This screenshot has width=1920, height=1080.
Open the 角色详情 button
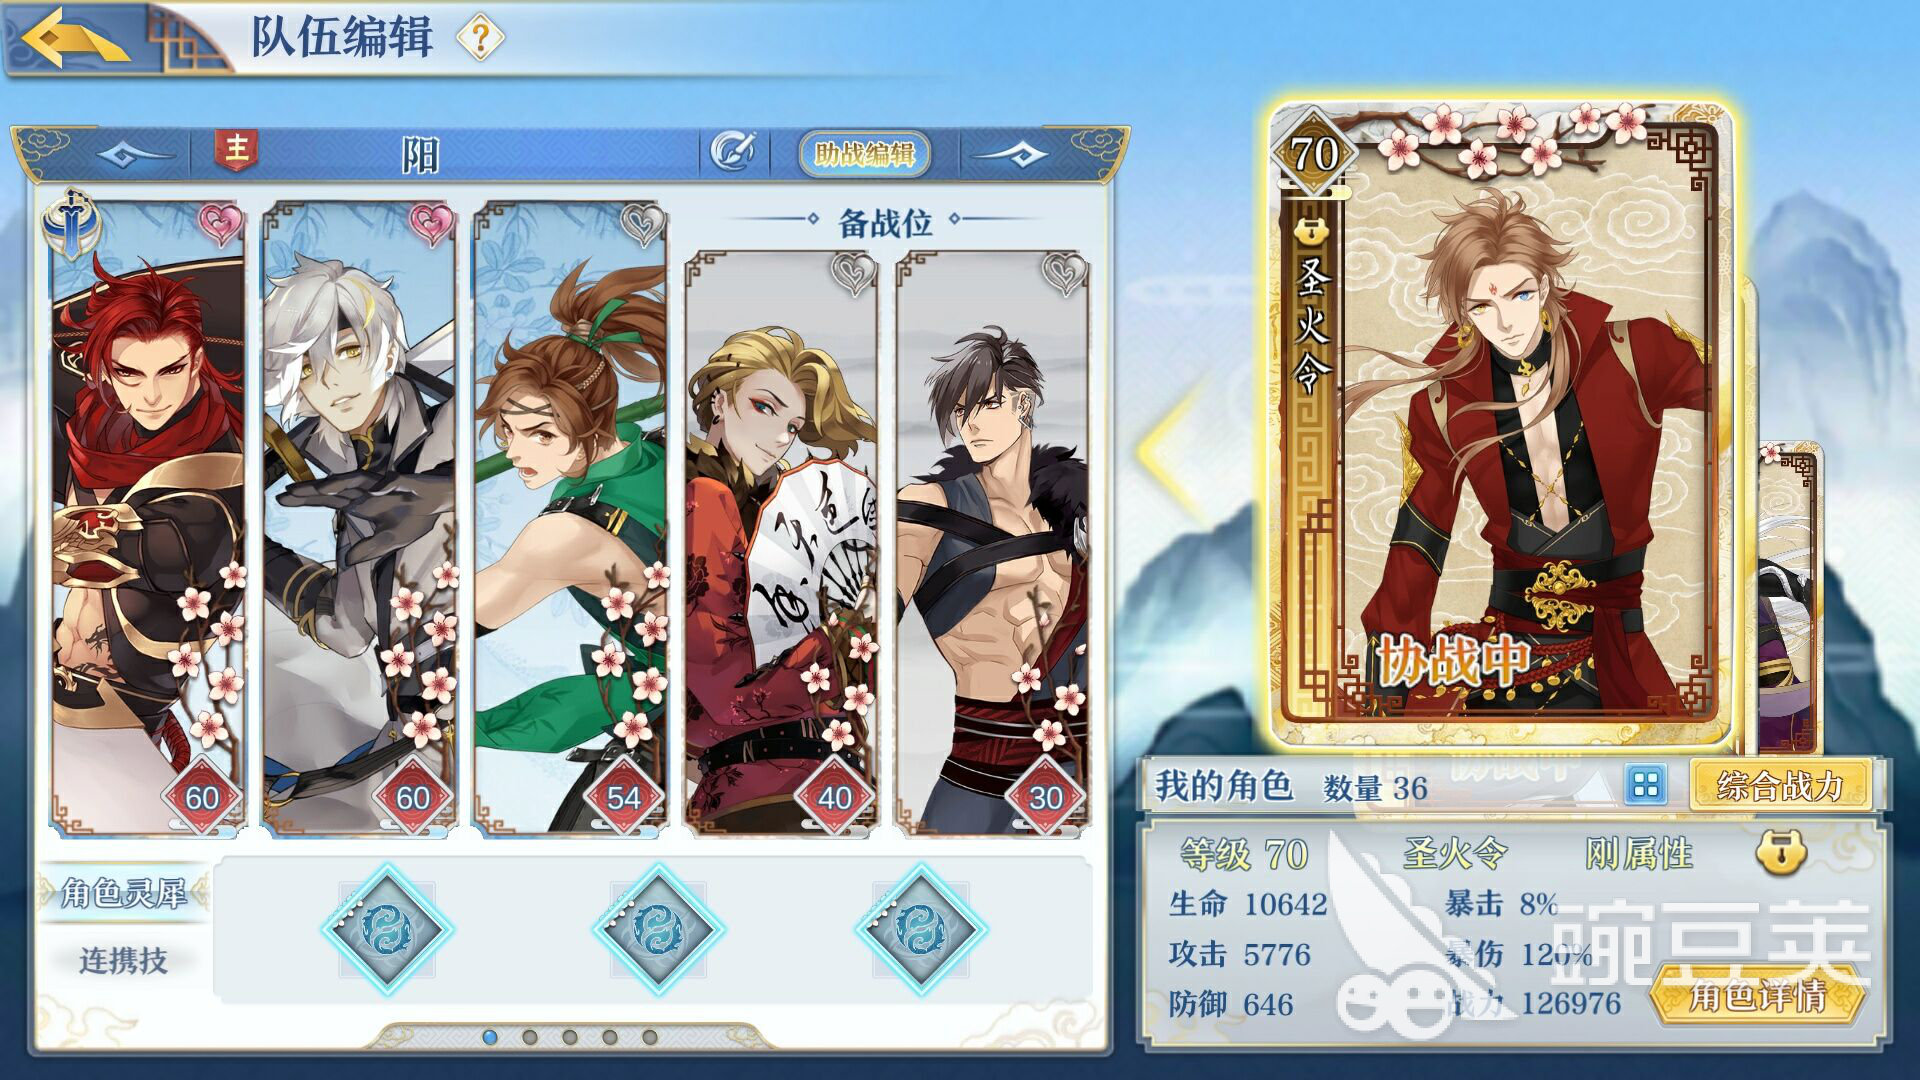tap(1757, 995)
